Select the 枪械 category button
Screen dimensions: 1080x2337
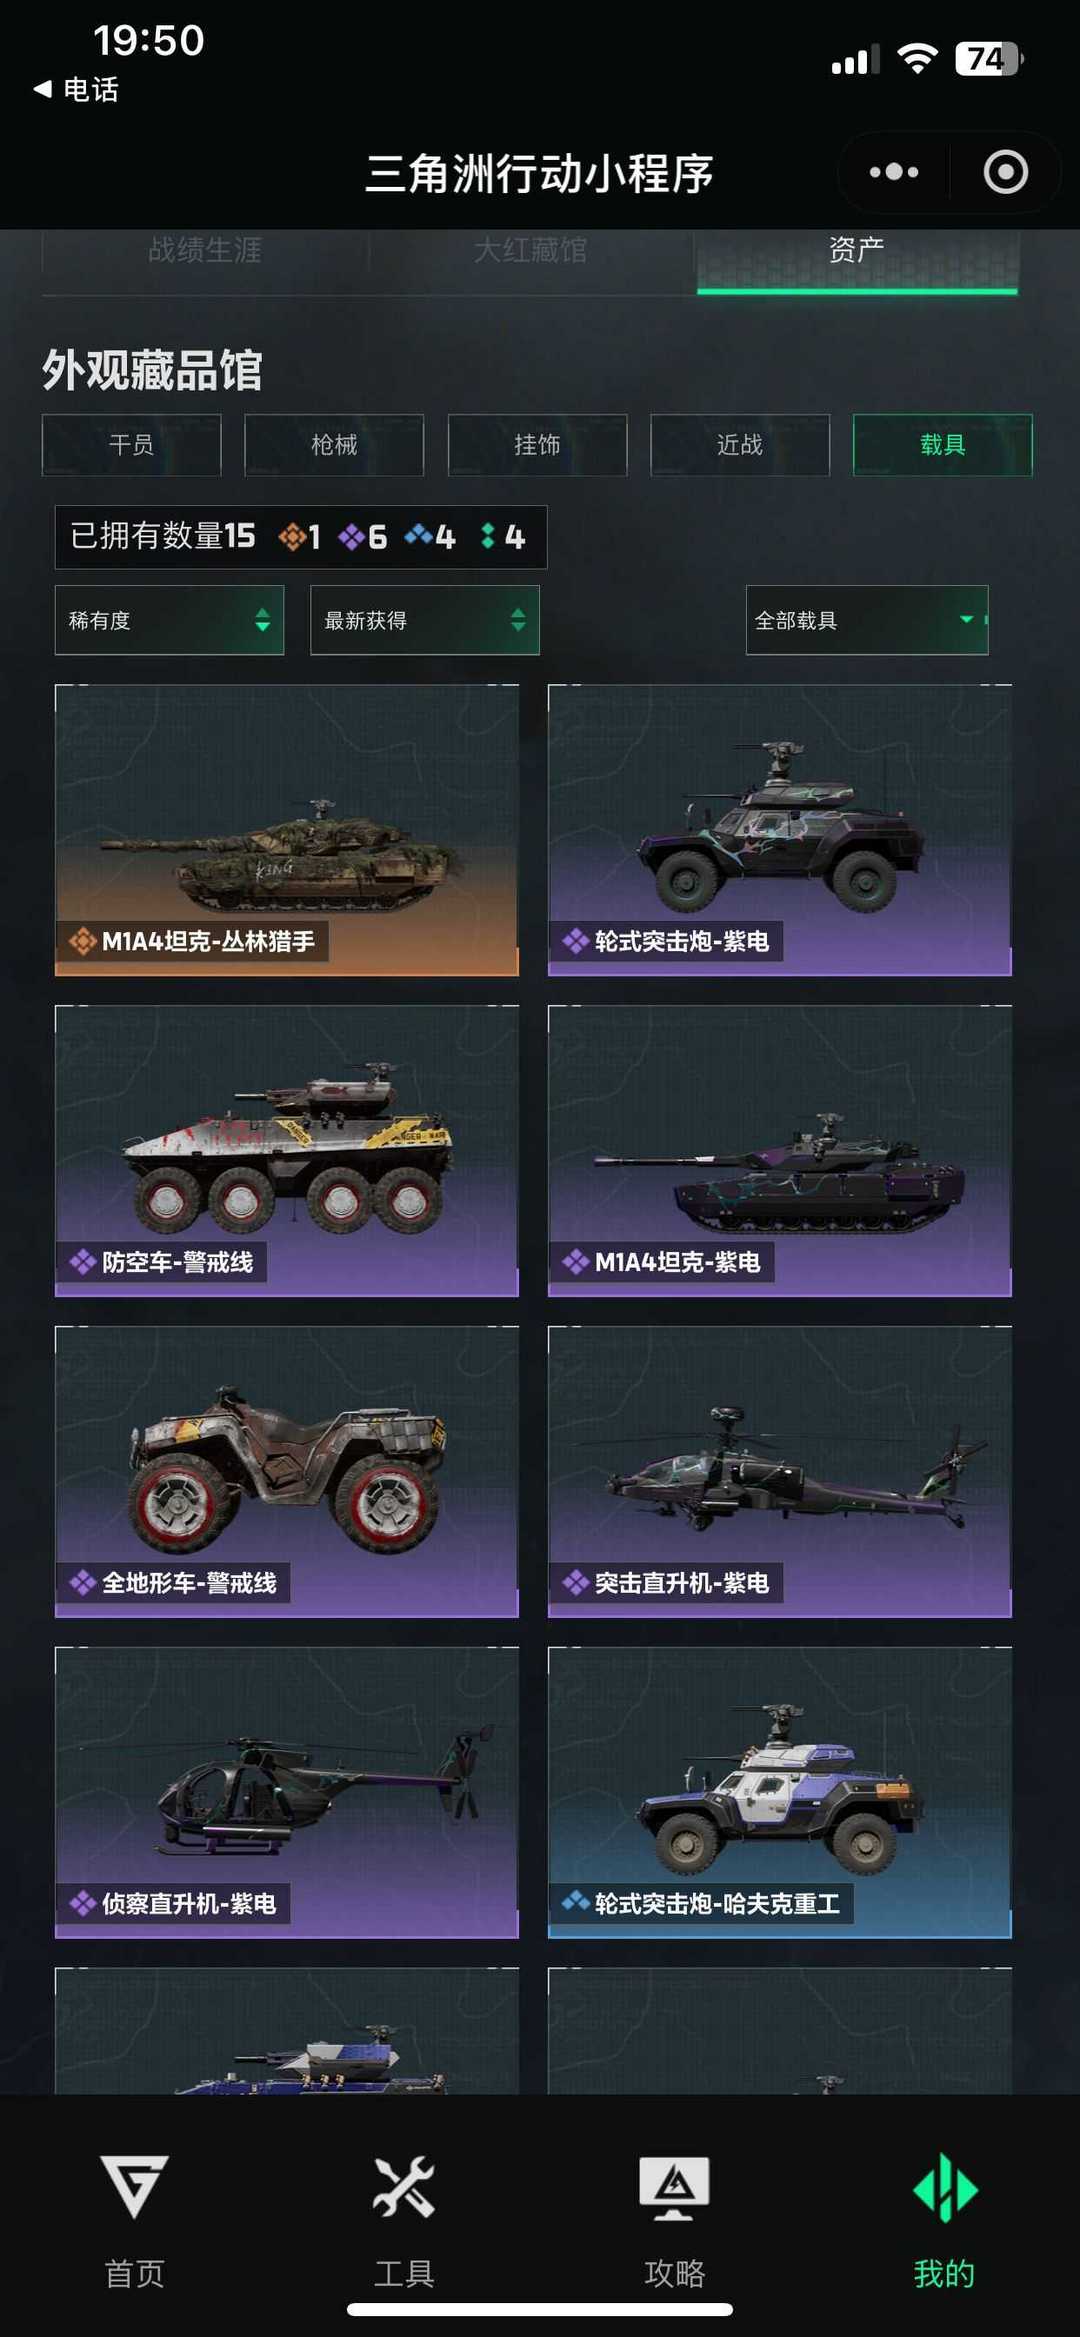click(x=334, y=445)
